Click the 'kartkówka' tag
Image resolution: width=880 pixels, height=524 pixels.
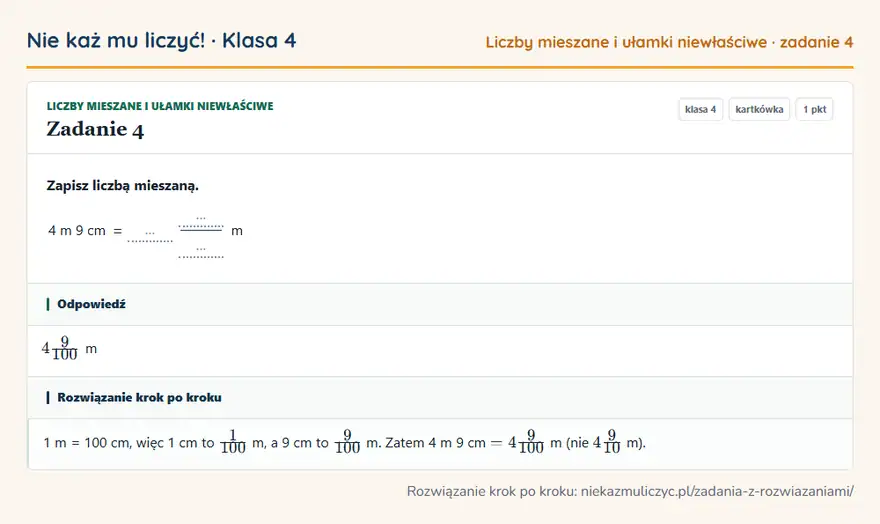(759, 109)
